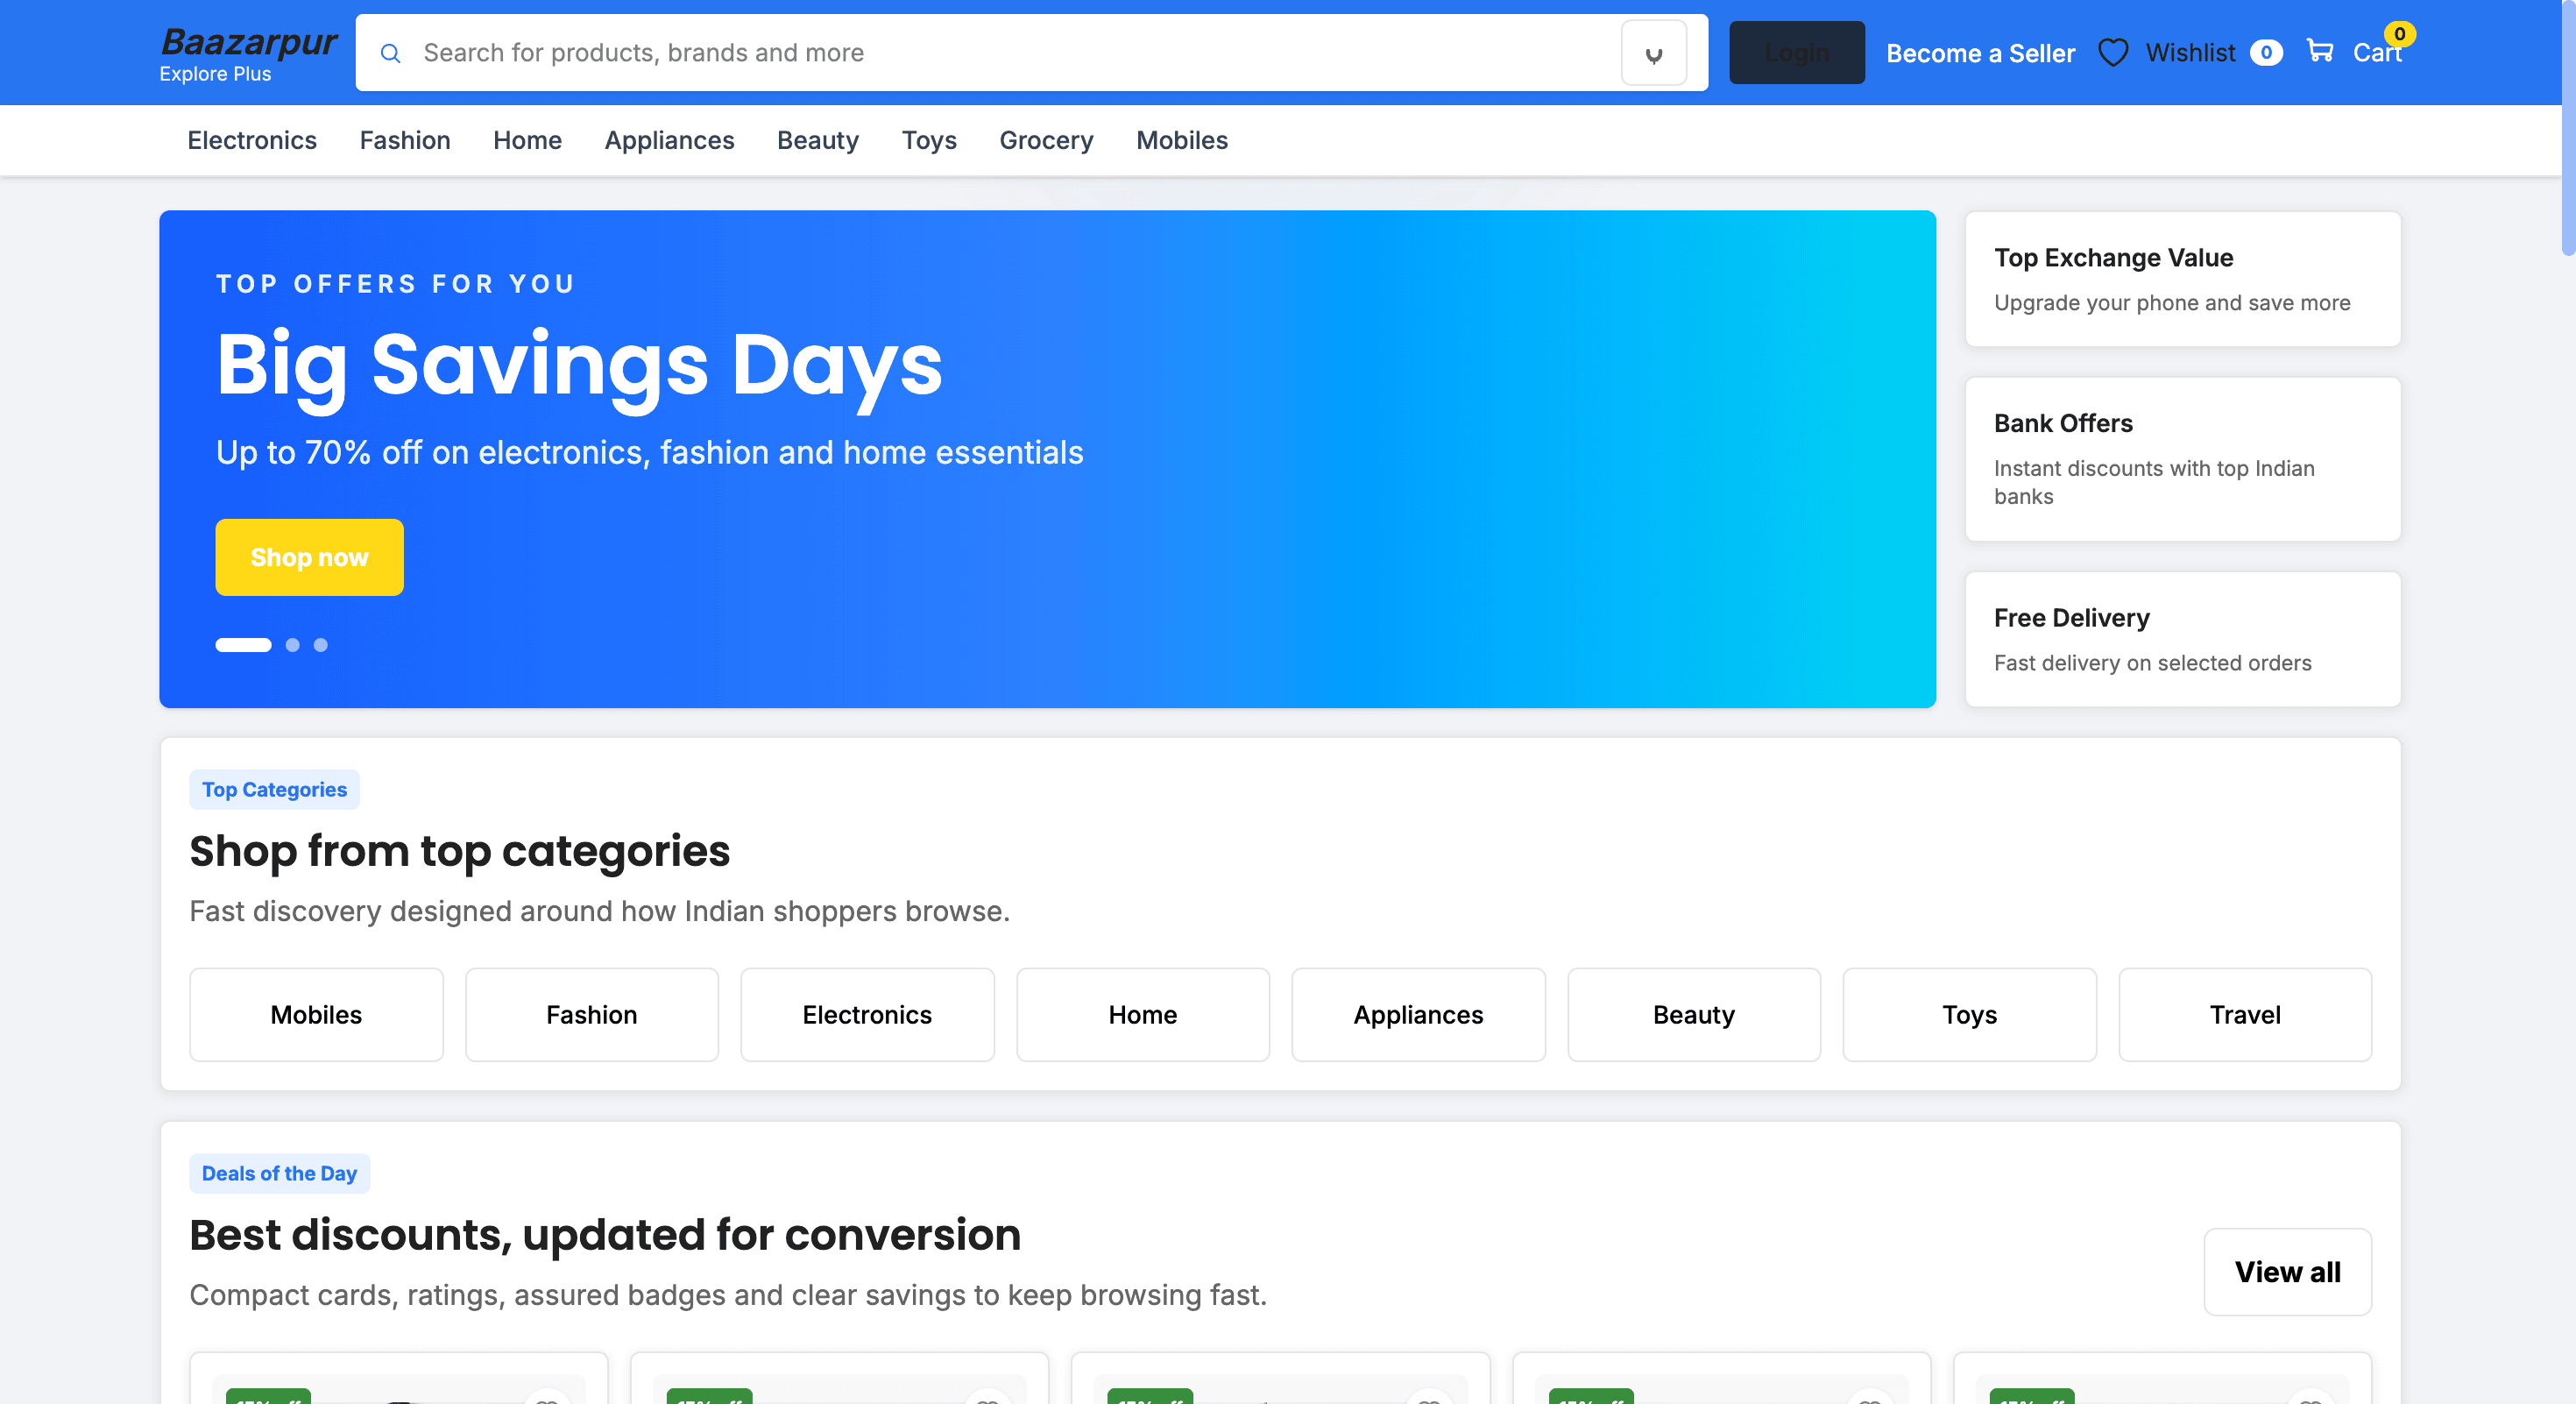2576x1404 pixels.
Task: Click 'Best discounts, updated for conversion' heading
Action: (605, 1235)
